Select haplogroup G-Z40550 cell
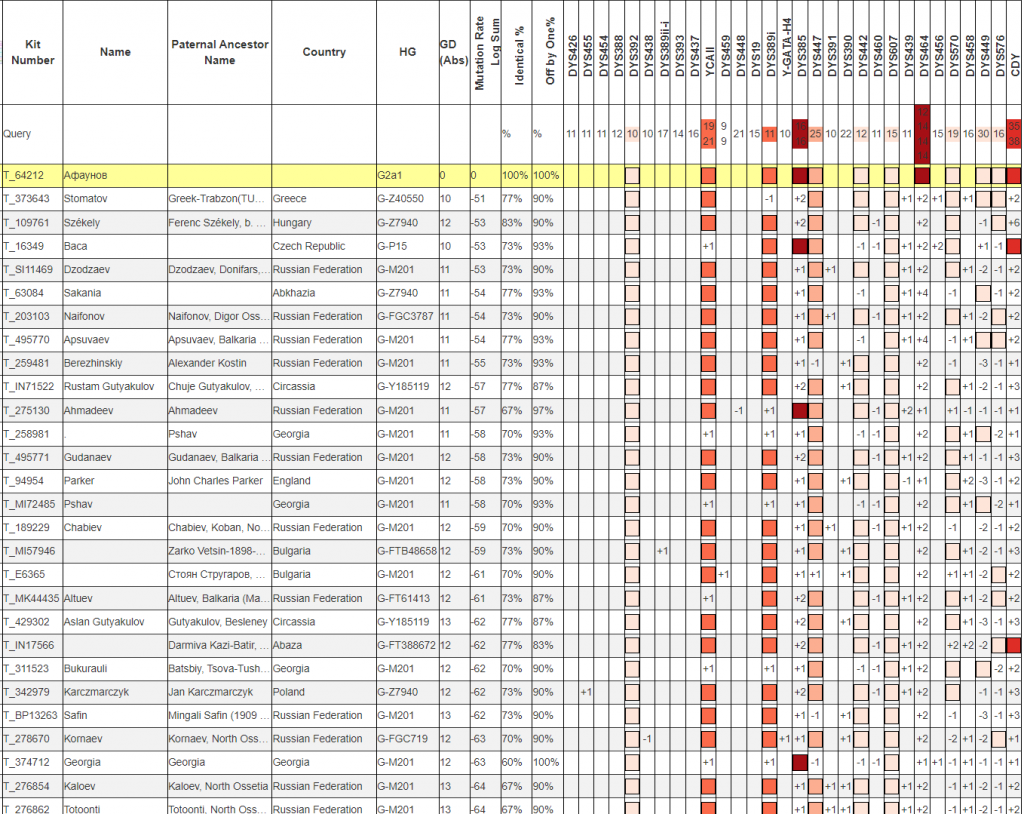 coord(407,199)
